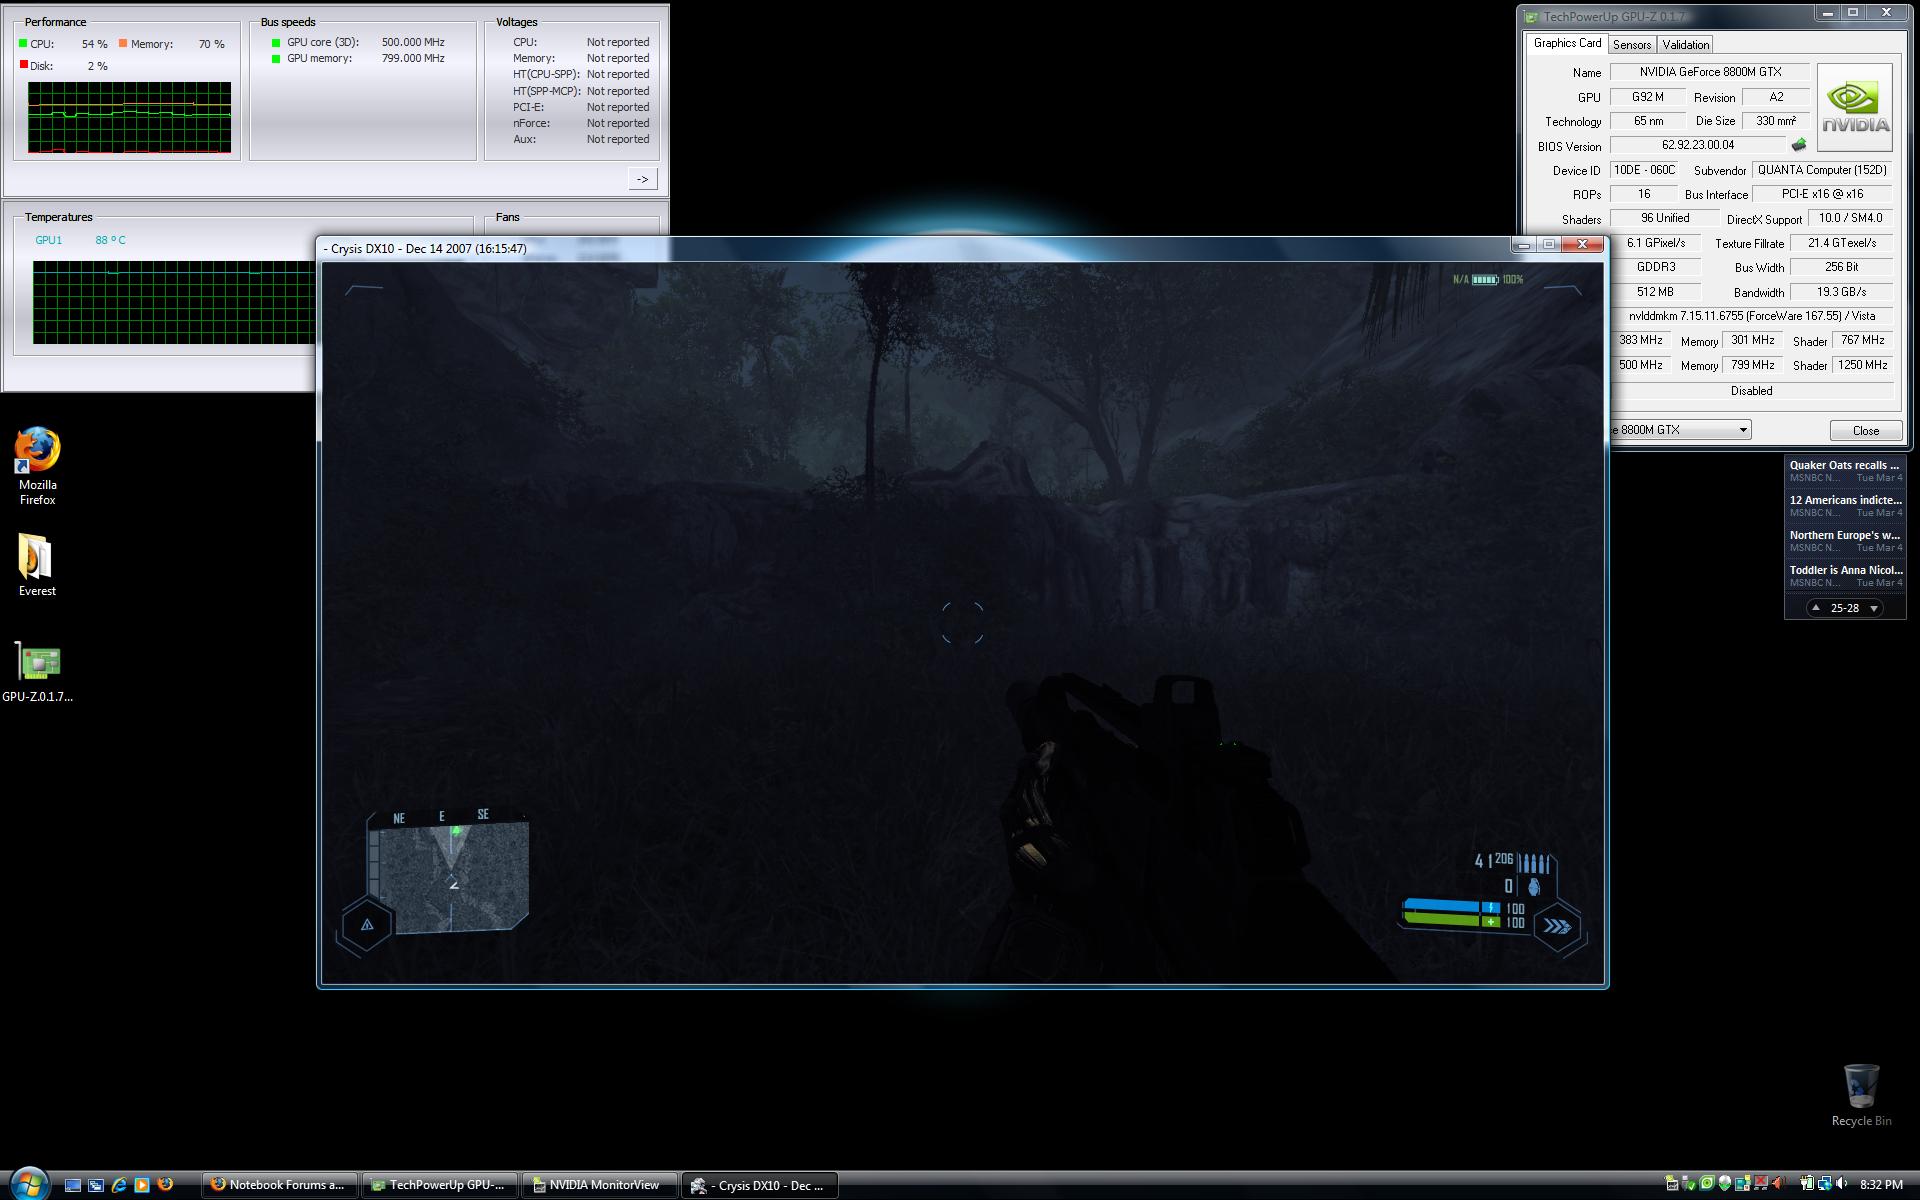Launch Internet Explorer from quick launch
This screenshot has width=1920, height=1200.
[x=119, y=1185]
